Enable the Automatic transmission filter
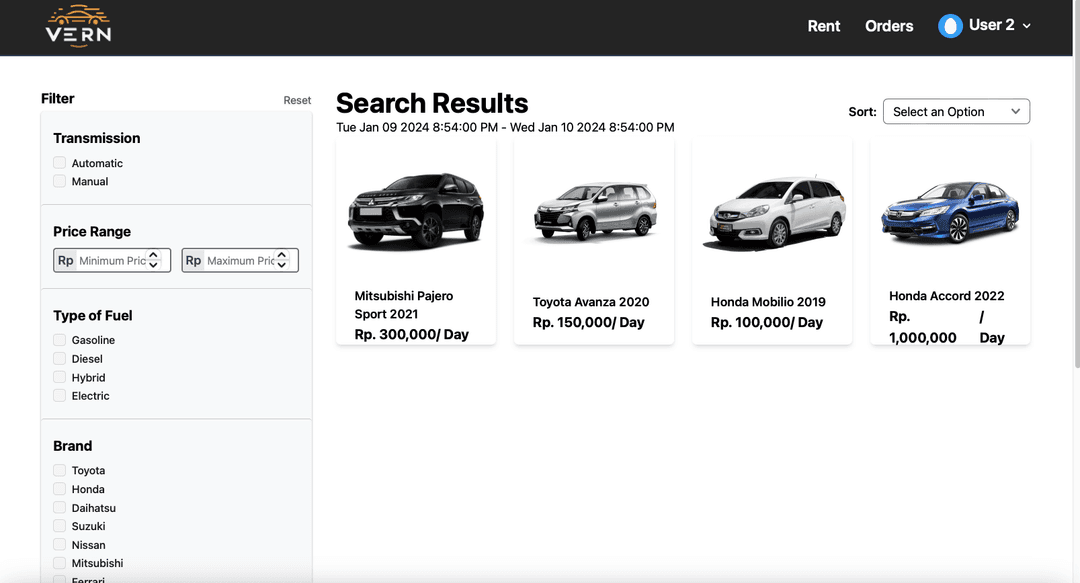Viewport: 1080px width, 583px height. point(59,162)
